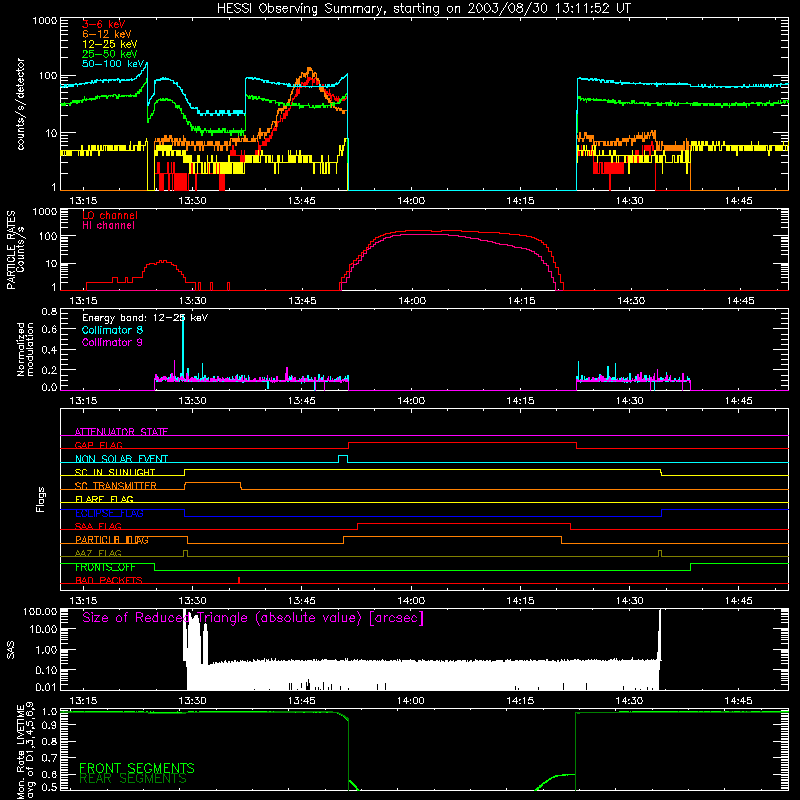Click the 14:15 tick label under modulation plot

(520, 401)
